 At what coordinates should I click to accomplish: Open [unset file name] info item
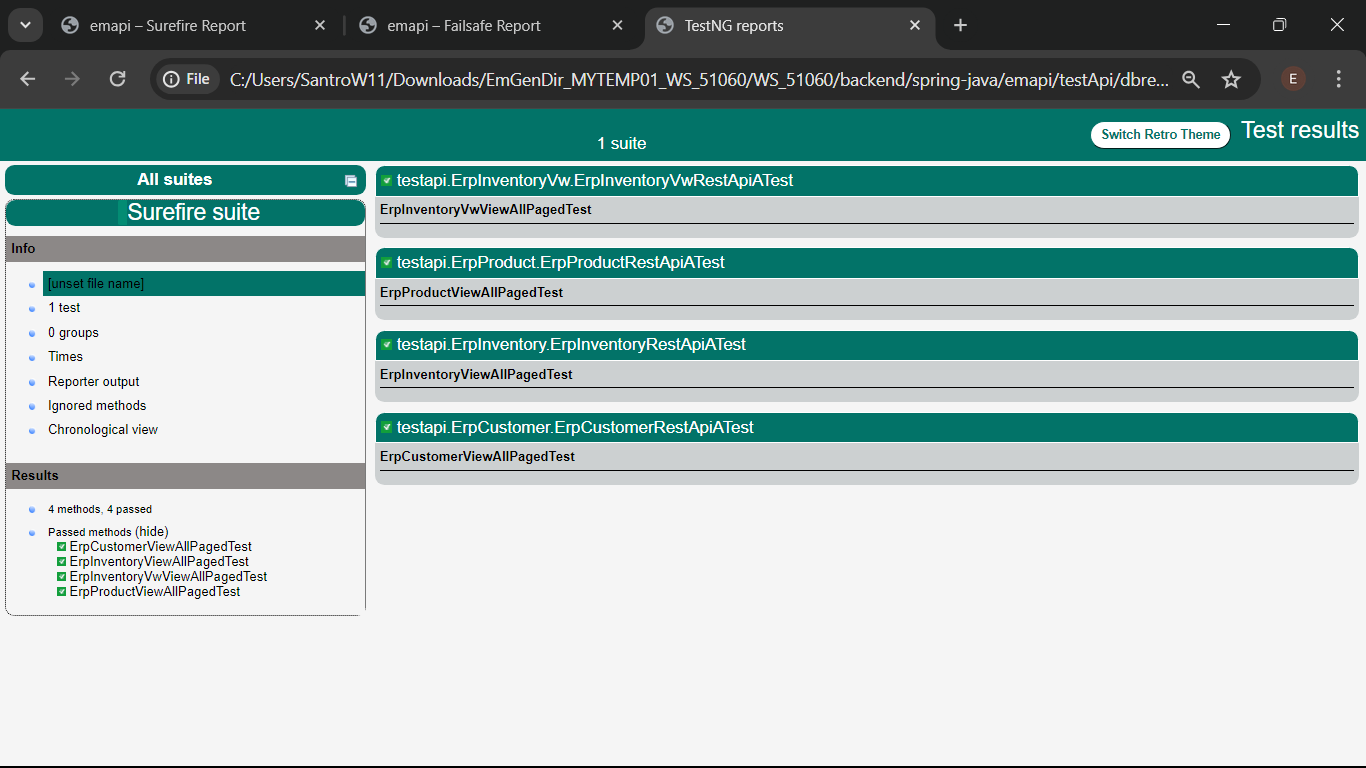click(204, 283)
